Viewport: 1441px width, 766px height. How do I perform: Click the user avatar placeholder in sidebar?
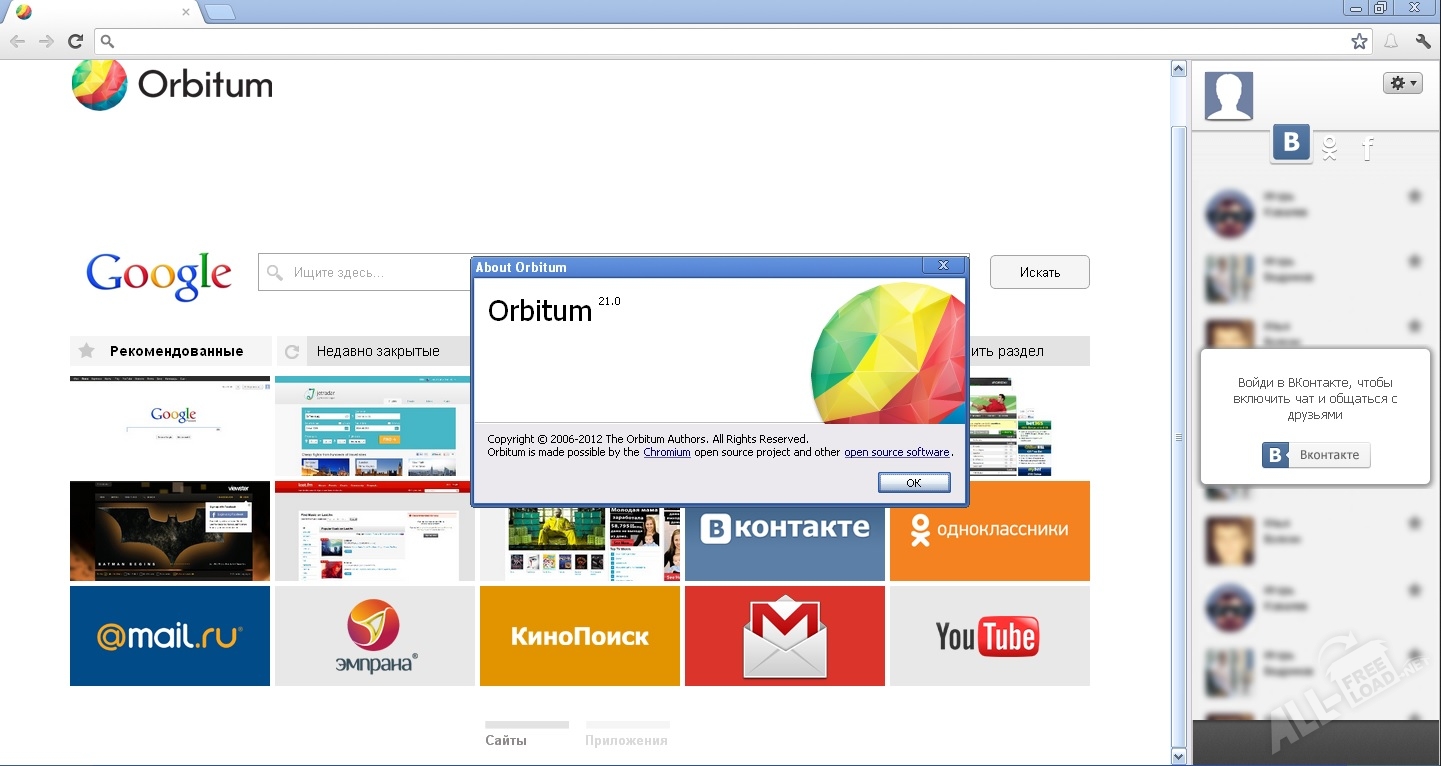tap(1228, 96)
